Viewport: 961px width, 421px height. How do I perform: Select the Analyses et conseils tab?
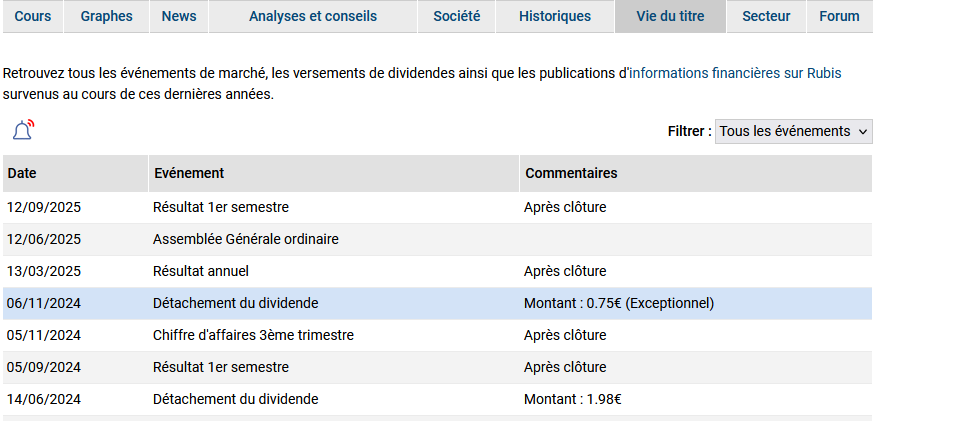coord(313,17)
